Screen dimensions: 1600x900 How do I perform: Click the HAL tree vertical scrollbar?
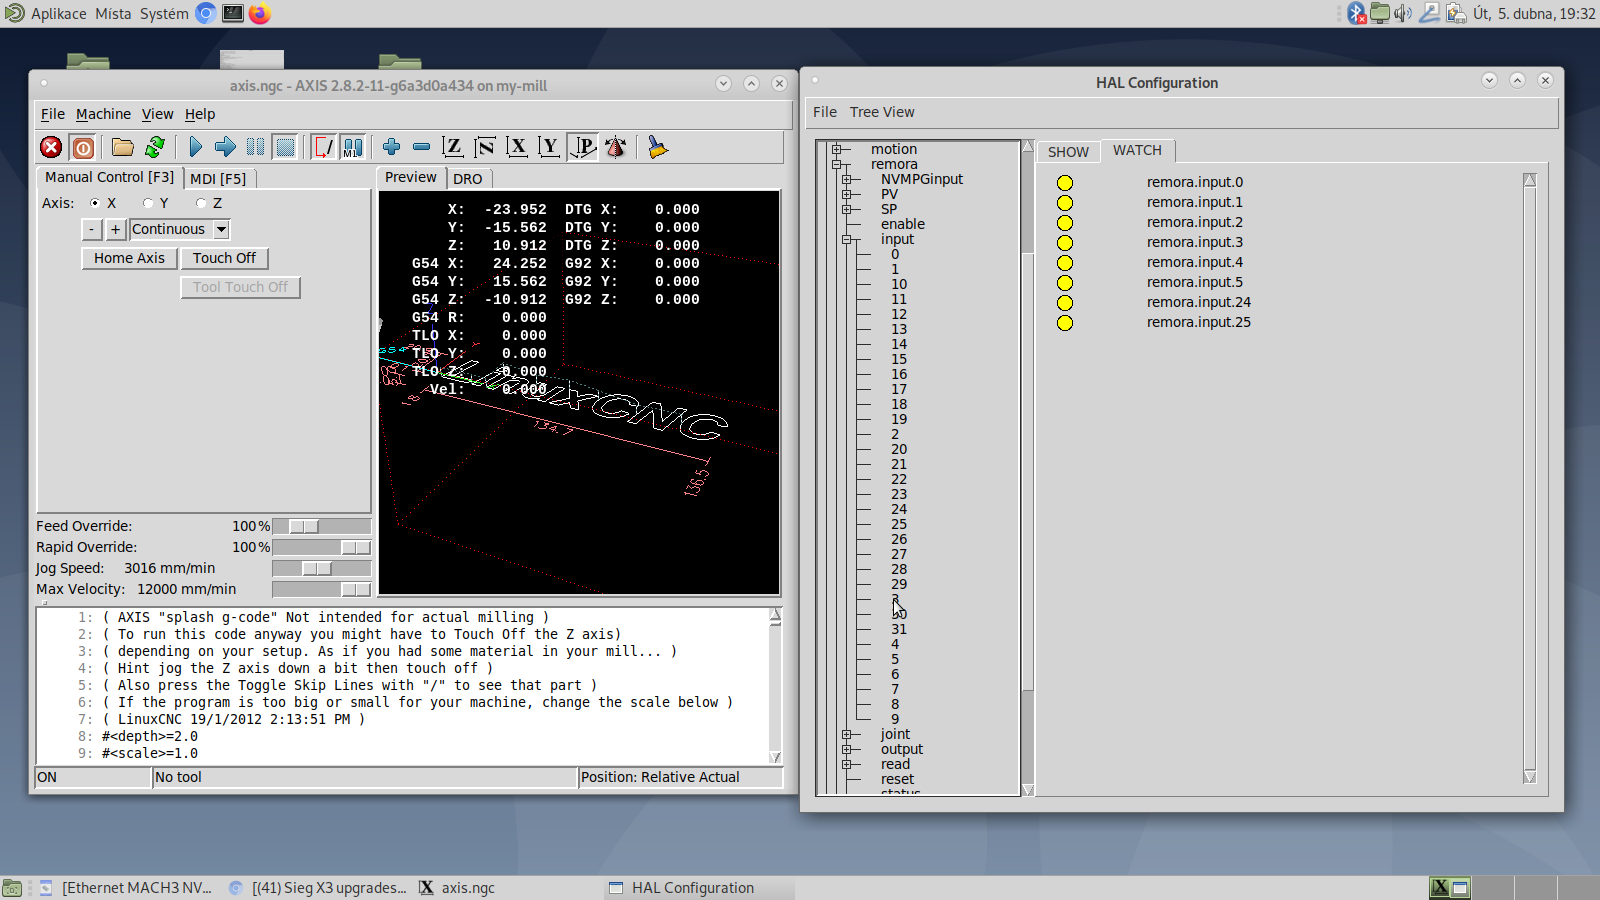point(1027,468)
